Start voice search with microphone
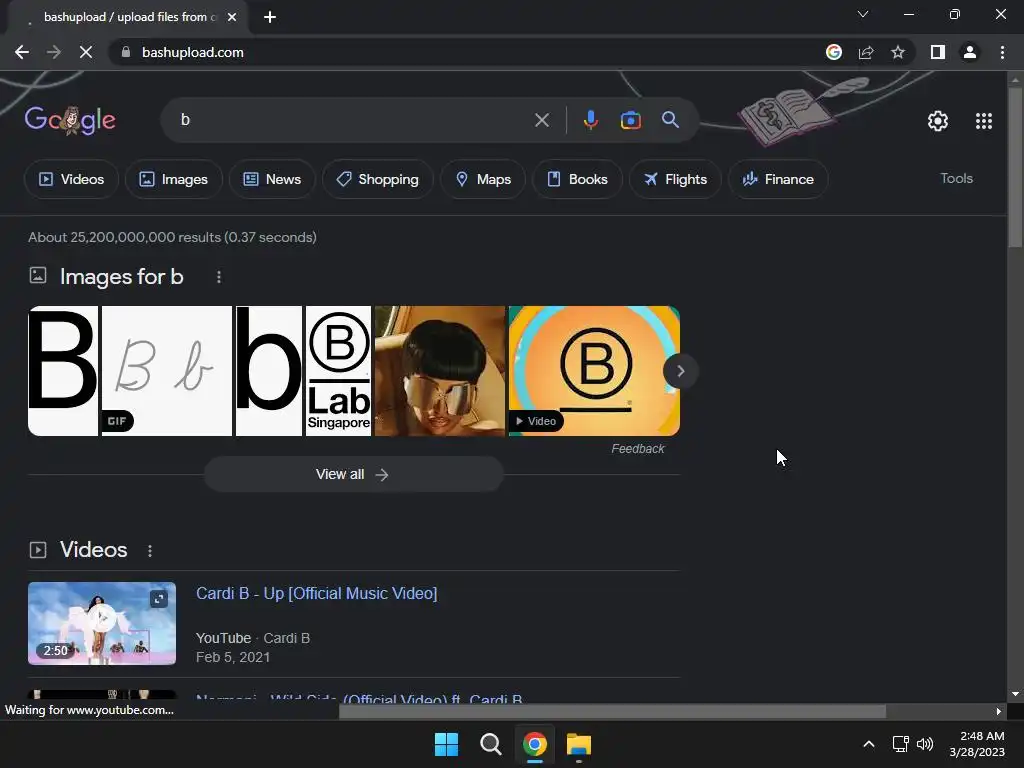The height and width of the screenshot is (768, 1024). click(x=590, y=120)
